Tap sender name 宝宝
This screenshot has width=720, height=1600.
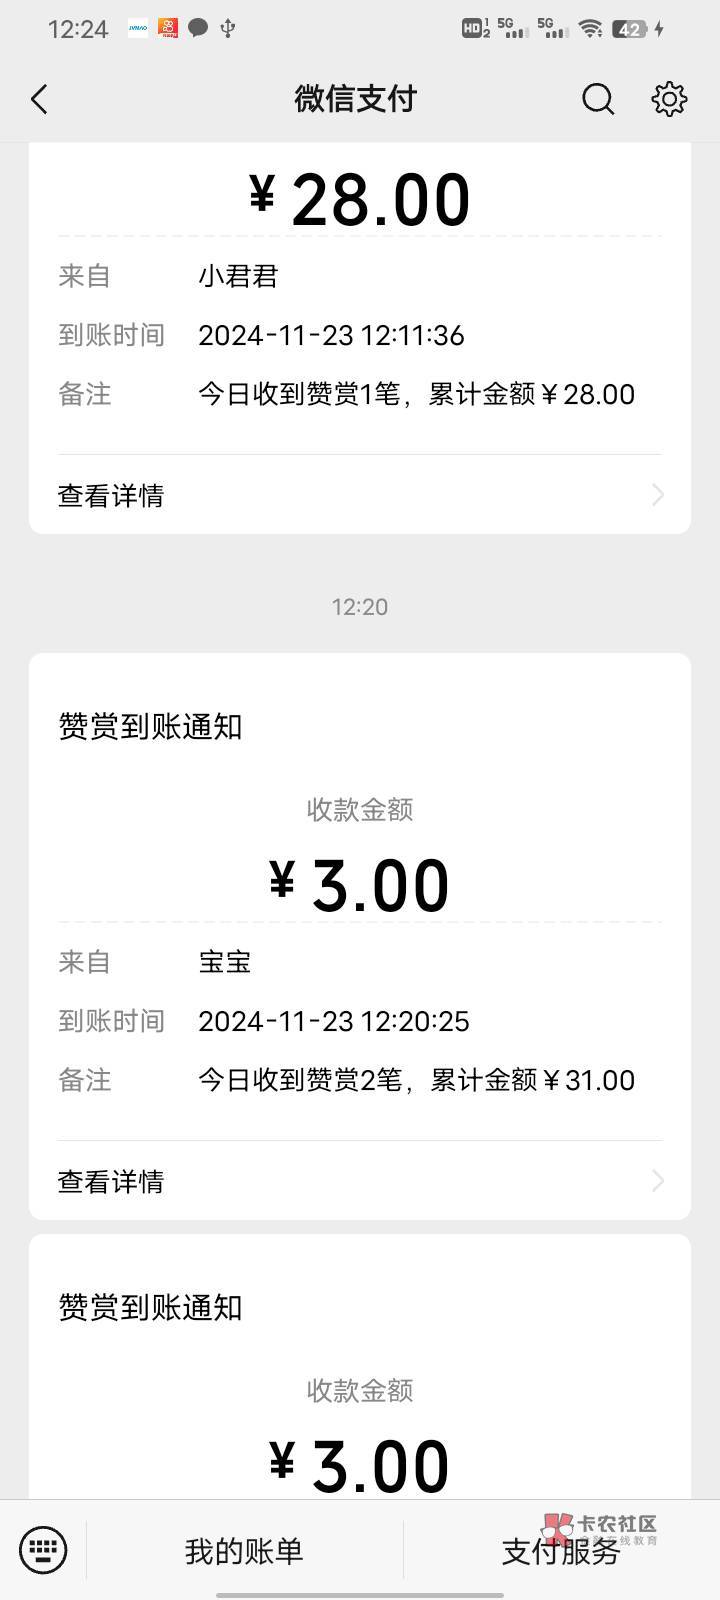(x=225, y=962)
